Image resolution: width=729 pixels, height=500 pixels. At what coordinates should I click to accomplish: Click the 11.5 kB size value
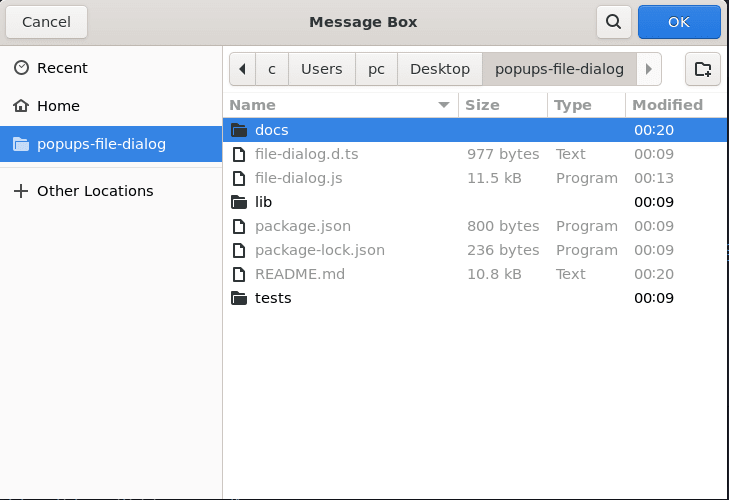pos(494,178)
